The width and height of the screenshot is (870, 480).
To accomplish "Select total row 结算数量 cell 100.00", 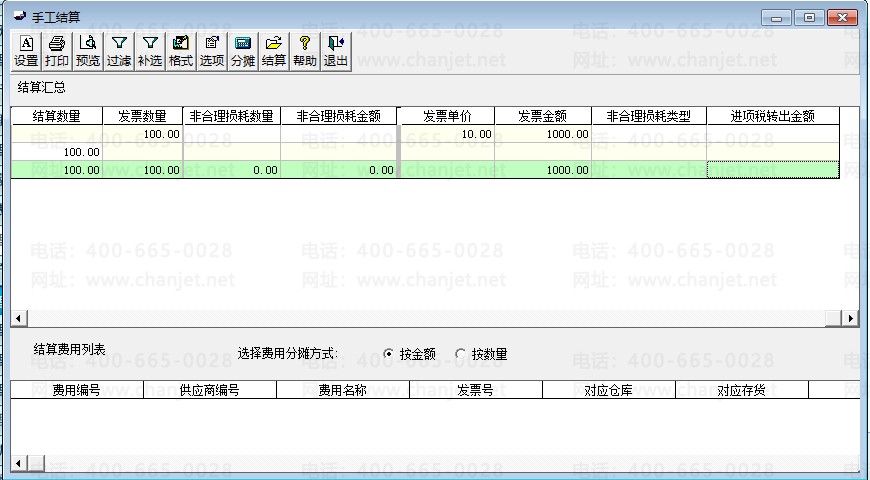I will [57, 170].
